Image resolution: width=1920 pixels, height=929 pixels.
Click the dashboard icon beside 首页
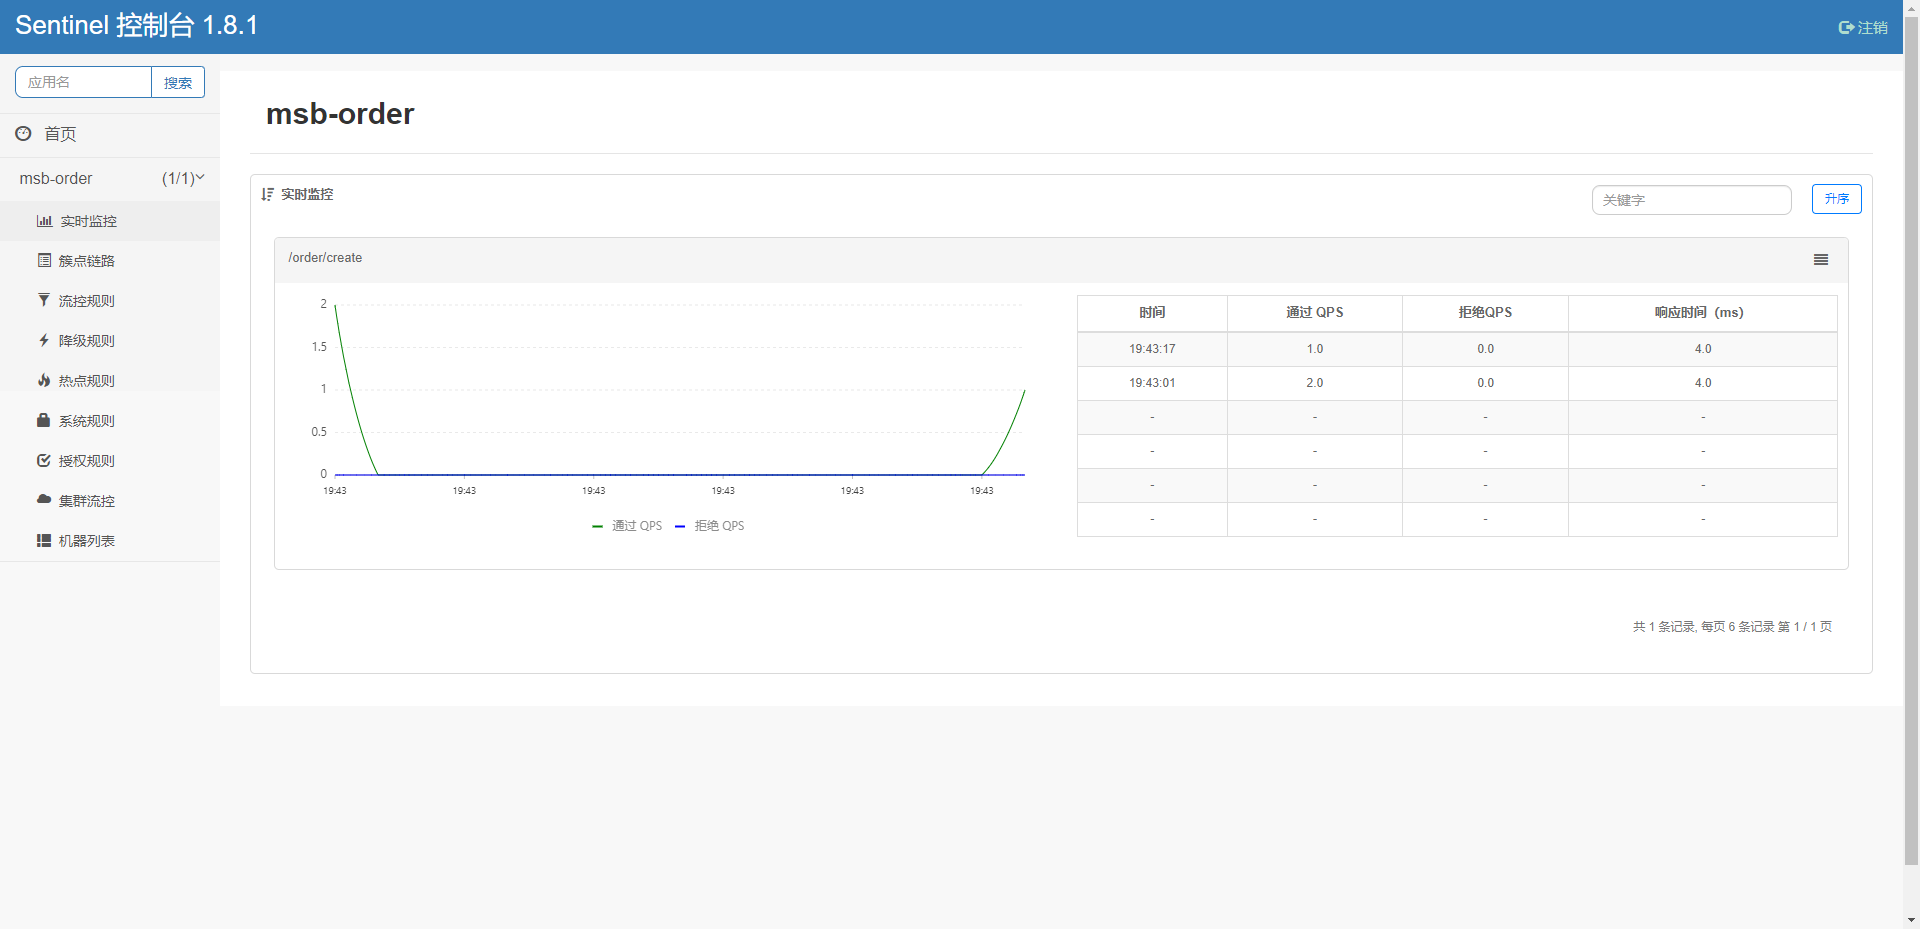click(23, 133)
